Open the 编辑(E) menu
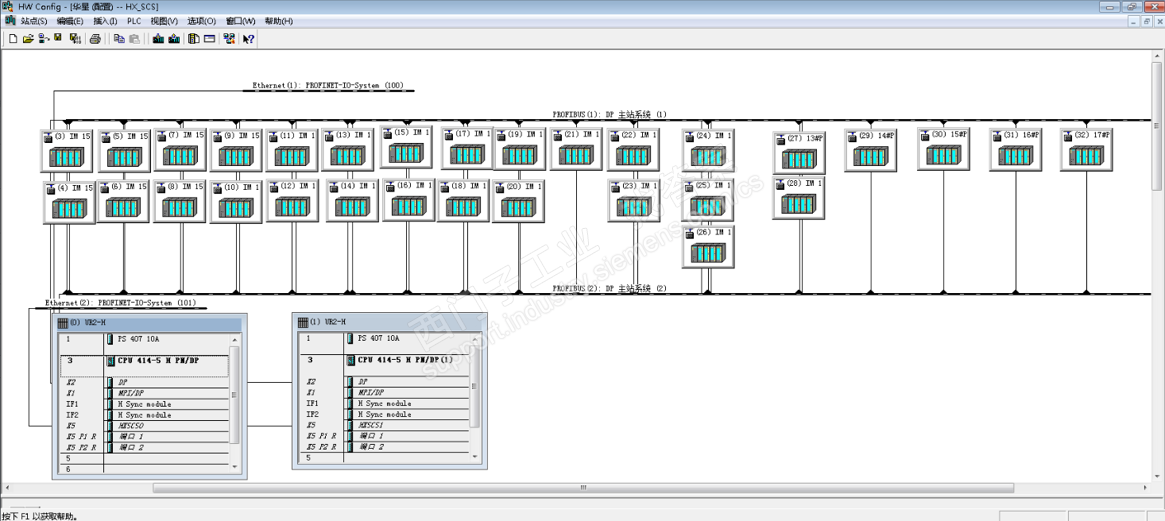 70,21
